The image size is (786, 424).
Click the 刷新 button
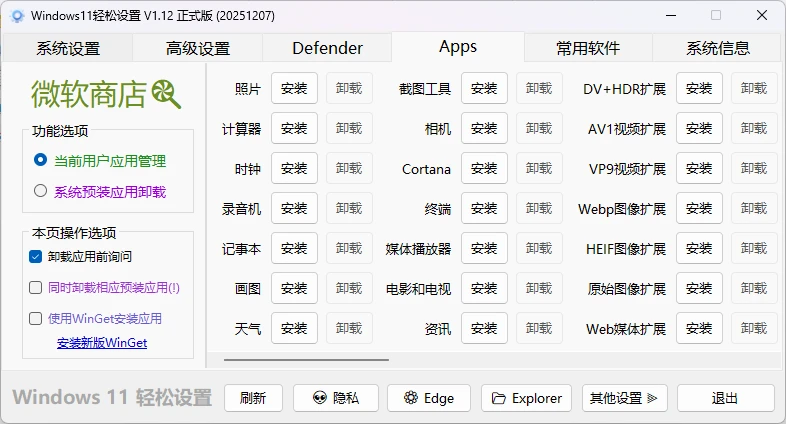[x=253, y=398]
